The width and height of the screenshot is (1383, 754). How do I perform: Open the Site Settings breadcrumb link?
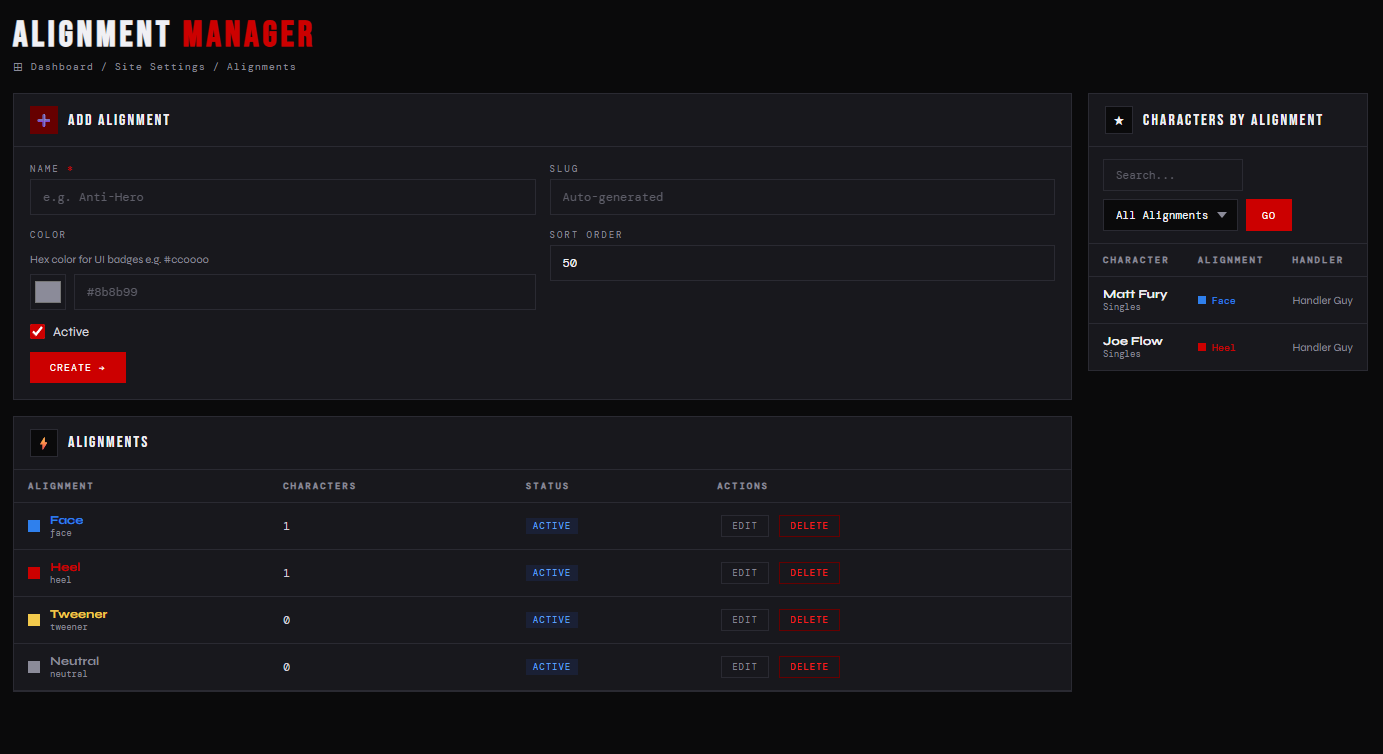[160, 67]
